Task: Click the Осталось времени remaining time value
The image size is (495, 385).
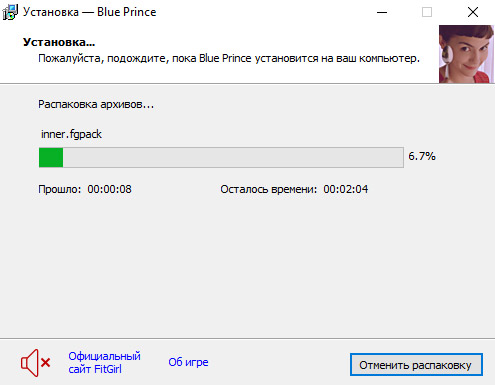Action: (346, 189)
